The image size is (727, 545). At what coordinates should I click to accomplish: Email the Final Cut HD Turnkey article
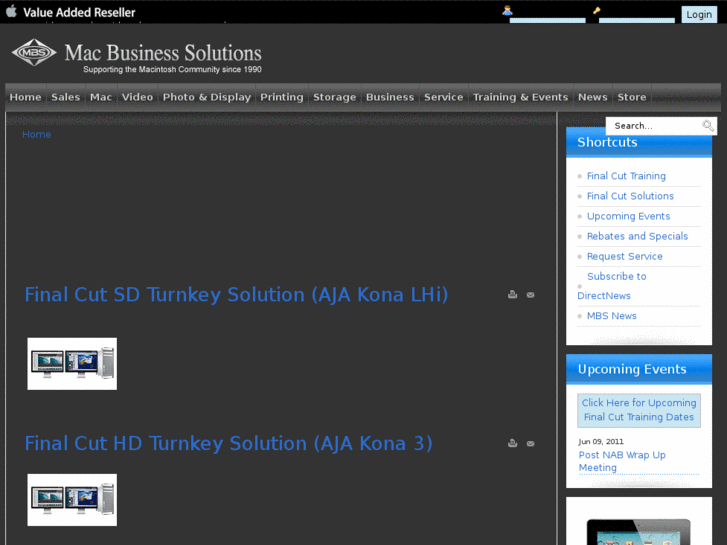530,443
